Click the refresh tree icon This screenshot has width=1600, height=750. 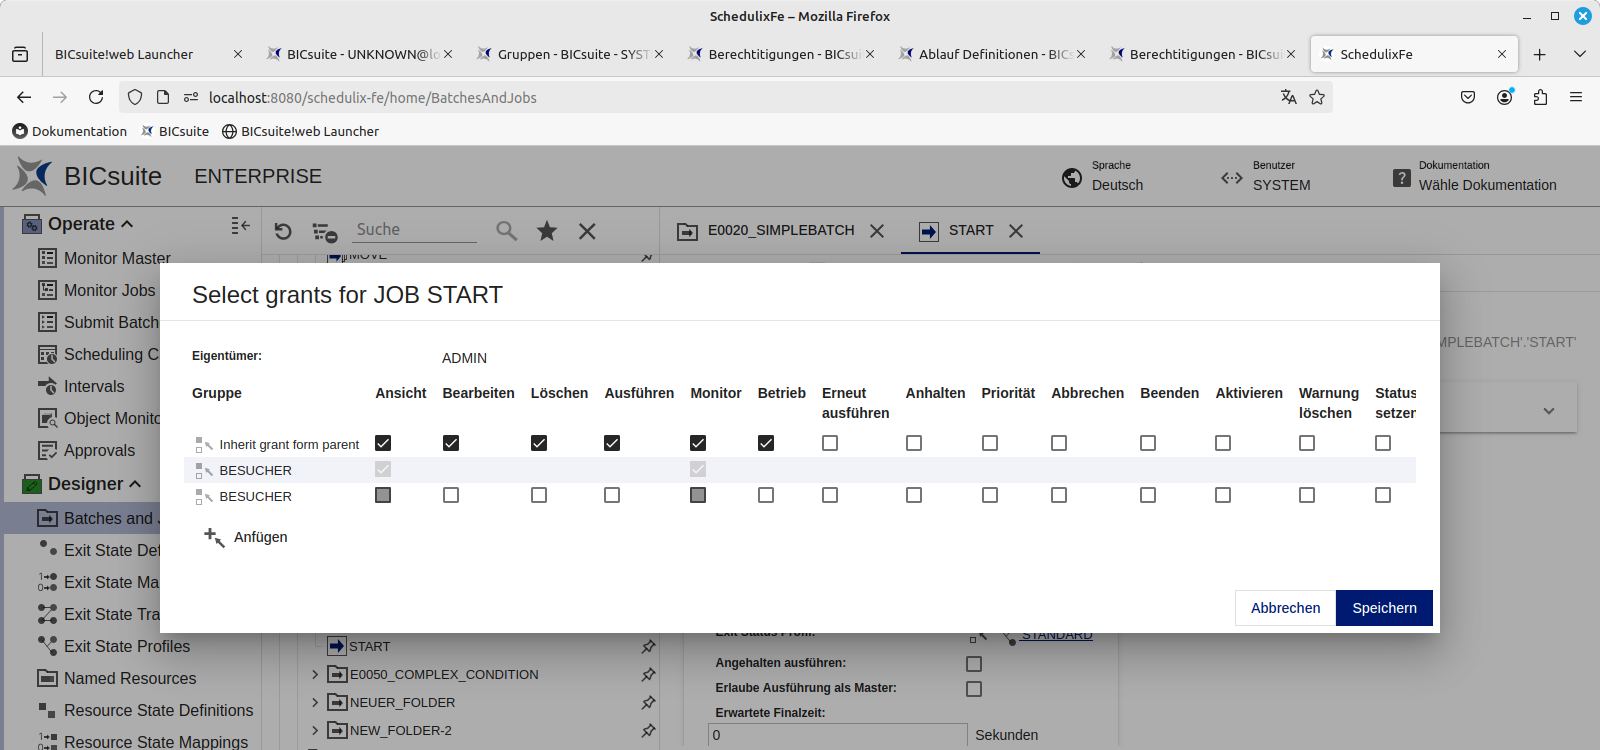tap(283, 231)
